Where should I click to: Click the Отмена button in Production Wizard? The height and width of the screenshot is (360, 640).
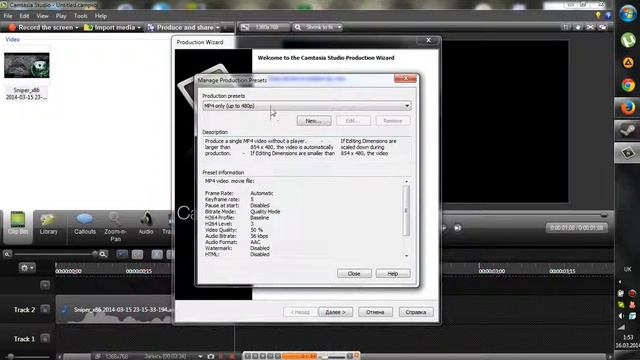point(375,312)
